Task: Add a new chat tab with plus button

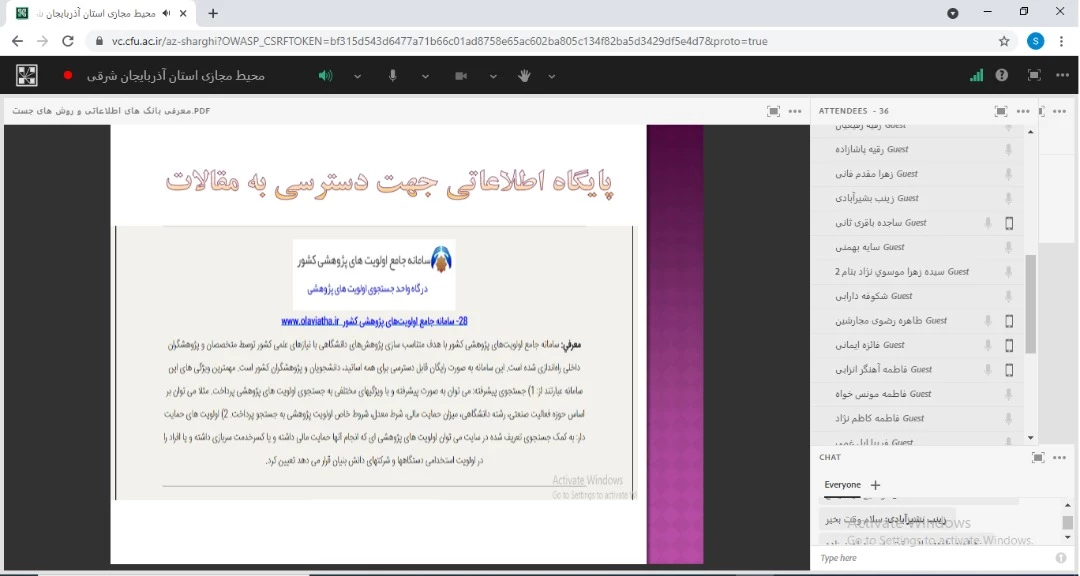Action: [x=876, y=485]
